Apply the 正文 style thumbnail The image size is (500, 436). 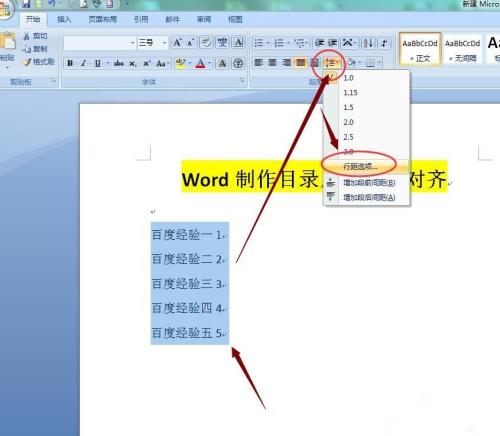tap(420, 49)
